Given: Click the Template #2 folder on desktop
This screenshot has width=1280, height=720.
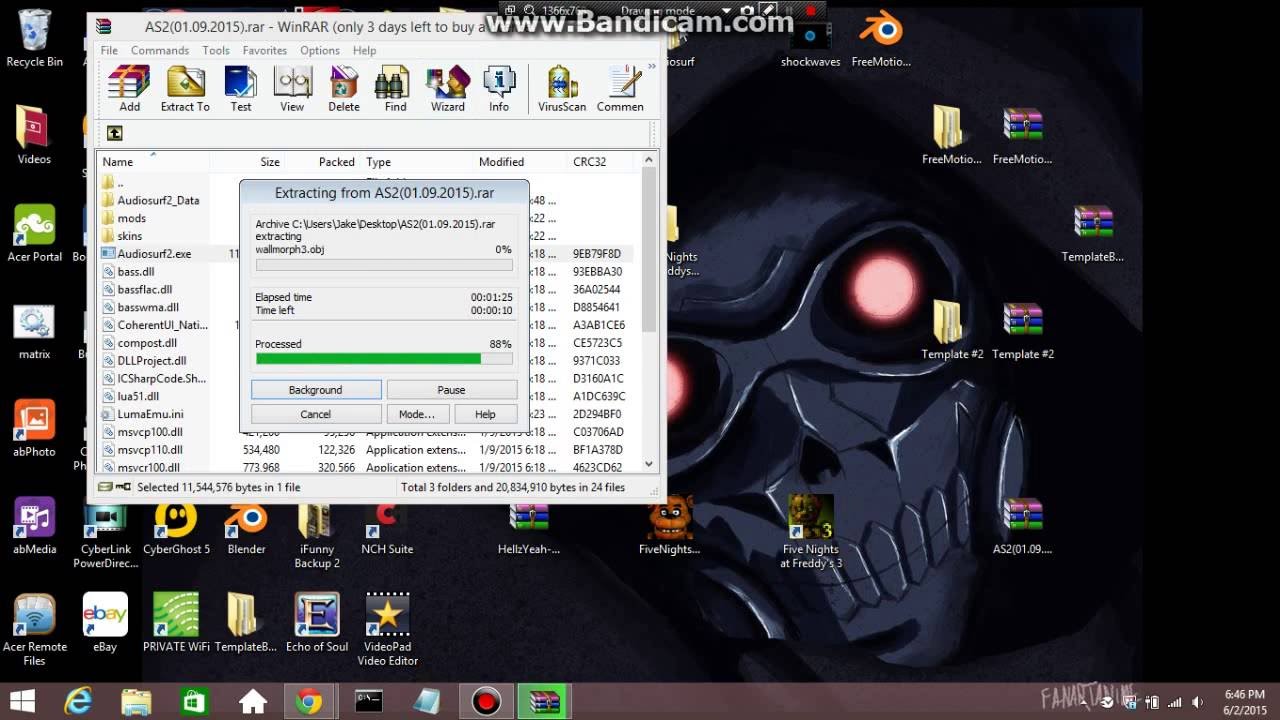Looking at the screenshot, I should 952,330.
